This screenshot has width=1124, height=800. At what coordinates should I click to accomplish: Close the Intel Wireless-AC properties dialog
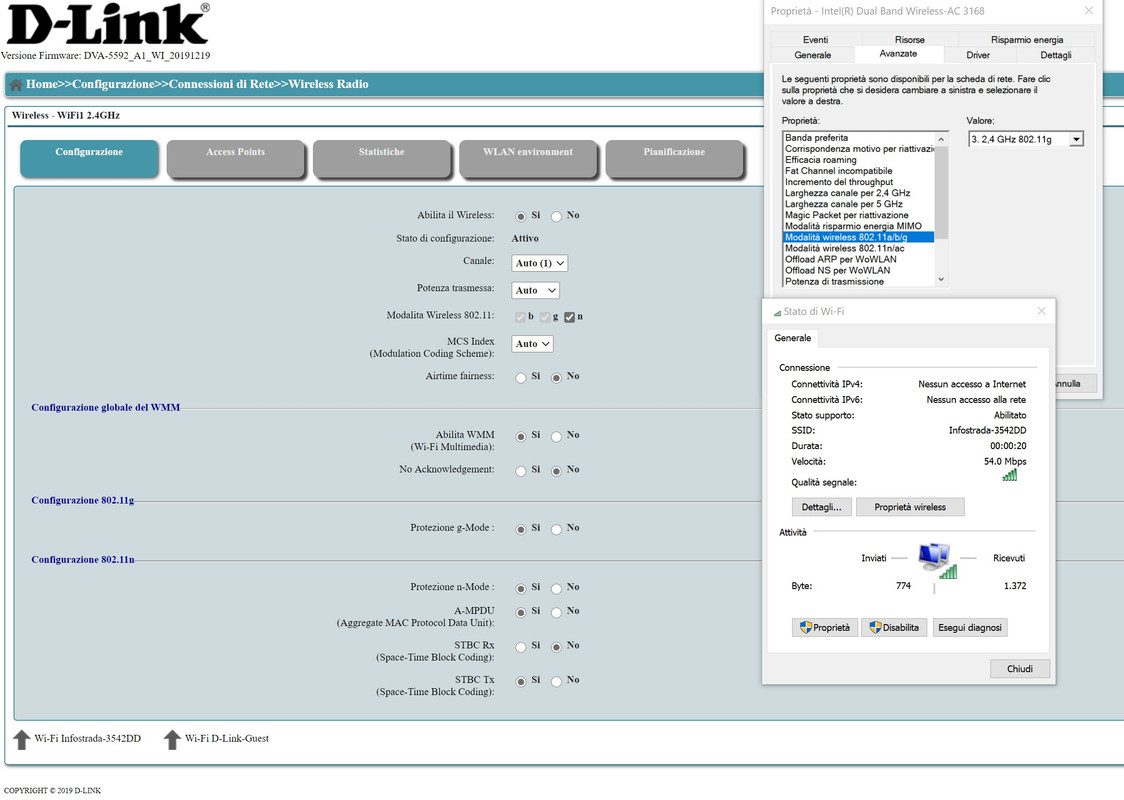(1089, 11)
